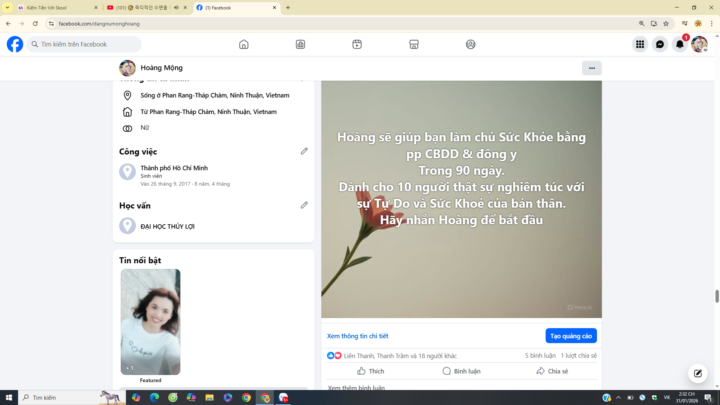Open the account profile avatar menu
Viewport: 720px width, 405px height.
[700, 45]
